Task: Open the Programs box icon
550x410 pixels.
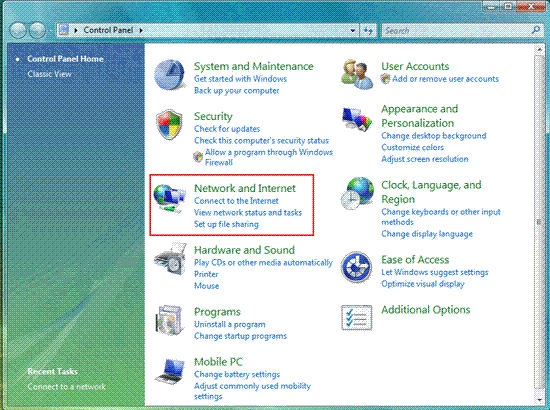Action: (x=170, y=320)
